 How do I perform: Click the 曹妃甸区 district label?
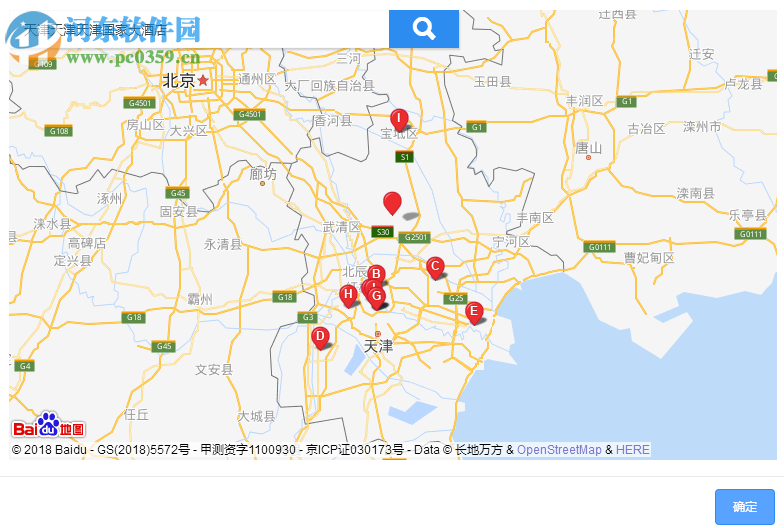tap(649, 258)
